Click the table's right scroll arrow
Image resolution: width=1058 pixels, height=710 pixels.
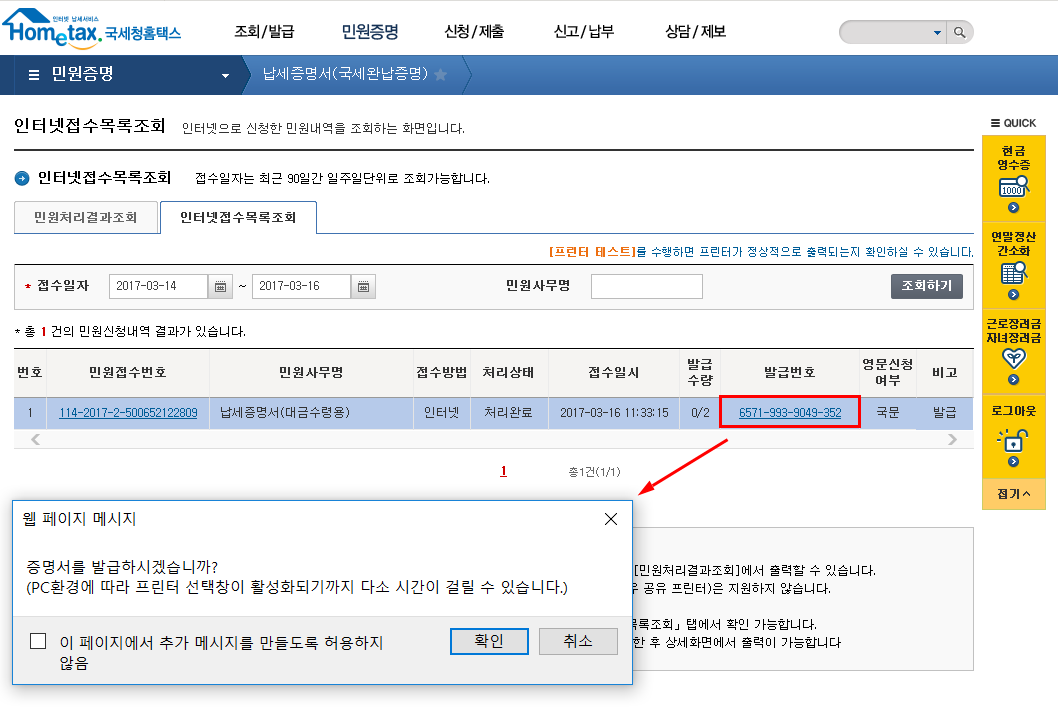coord(951,439)
